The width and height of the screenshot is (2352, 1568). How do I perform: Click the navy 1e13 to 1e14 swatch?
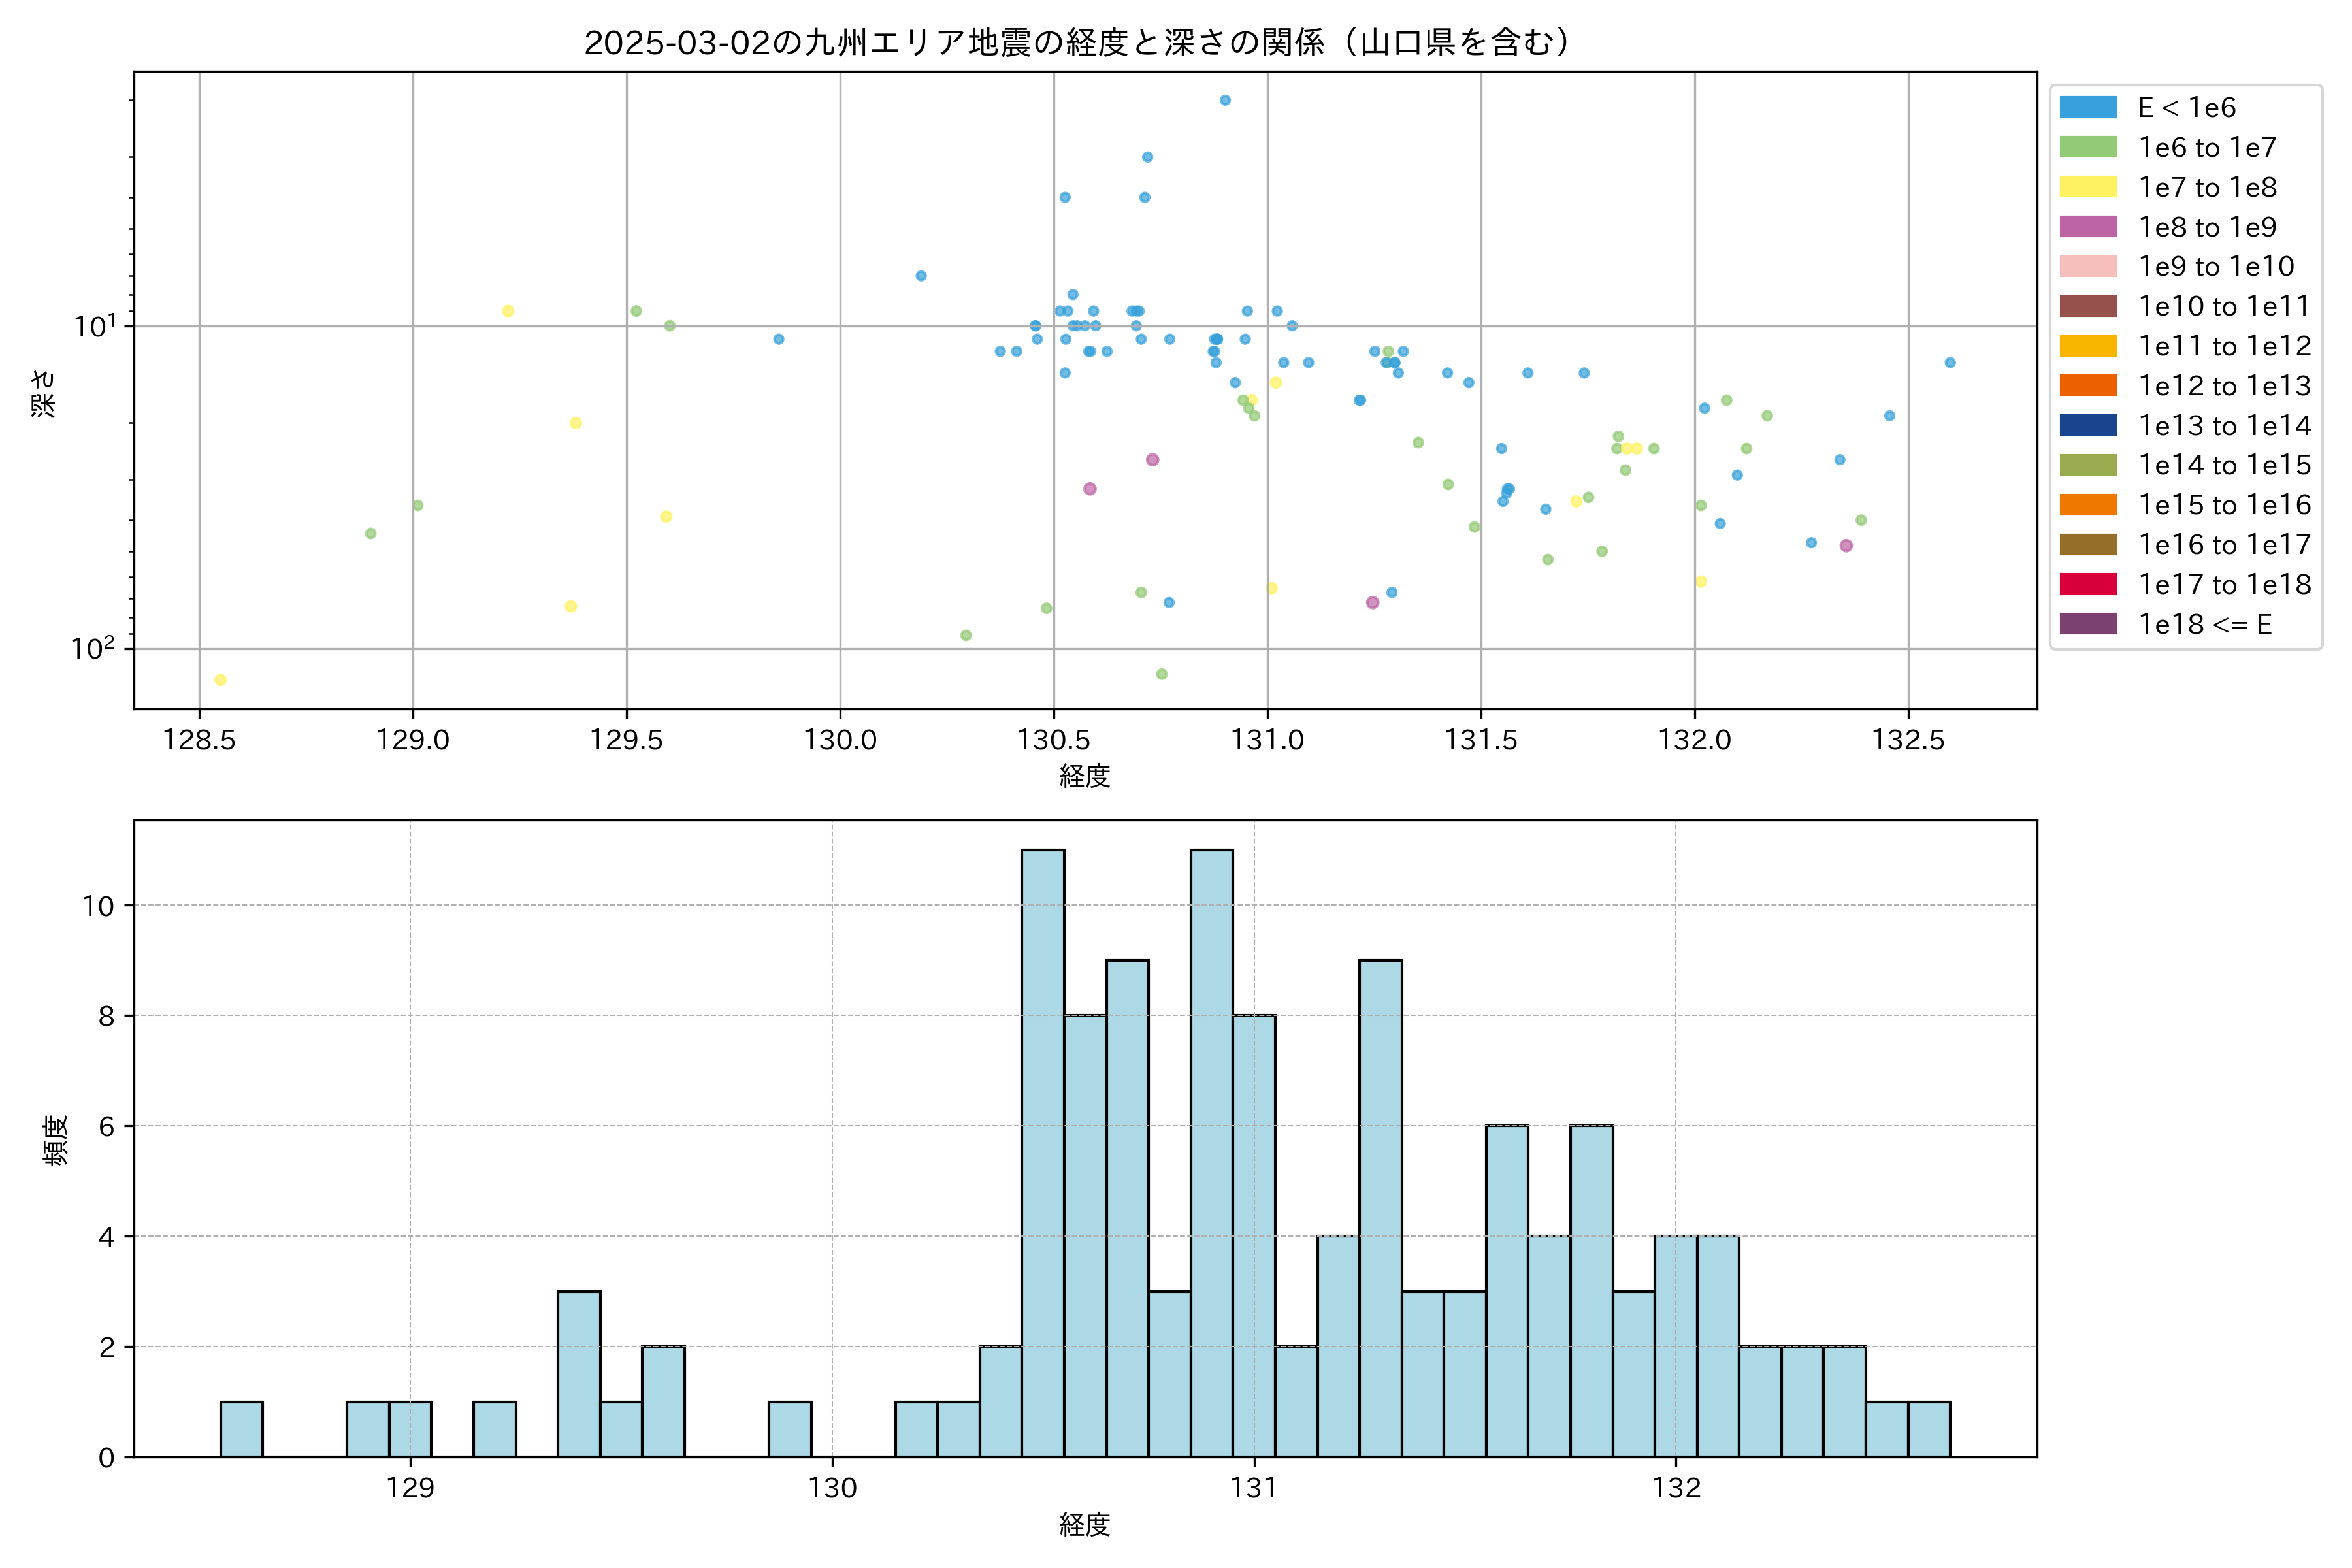point(2087,426)
